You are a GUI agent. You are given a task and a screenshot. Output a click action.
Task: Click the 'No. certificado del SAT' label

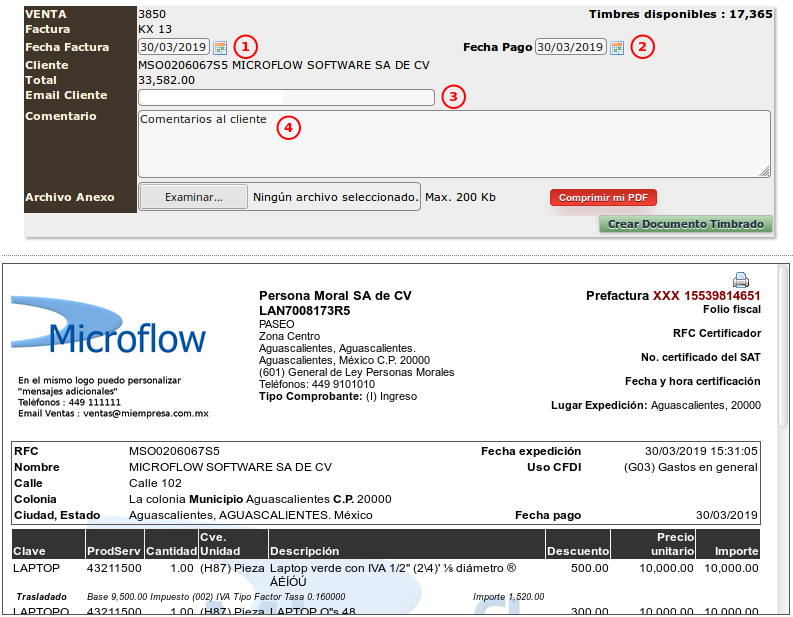[x=701, y=358]
